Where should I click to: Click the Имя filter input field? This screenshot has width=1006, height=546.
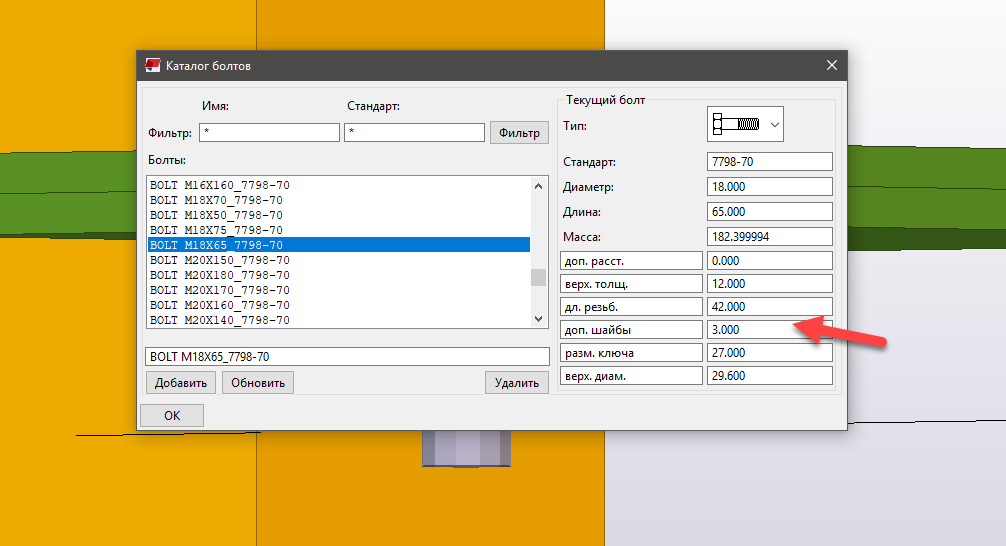[x=270, y=132]
